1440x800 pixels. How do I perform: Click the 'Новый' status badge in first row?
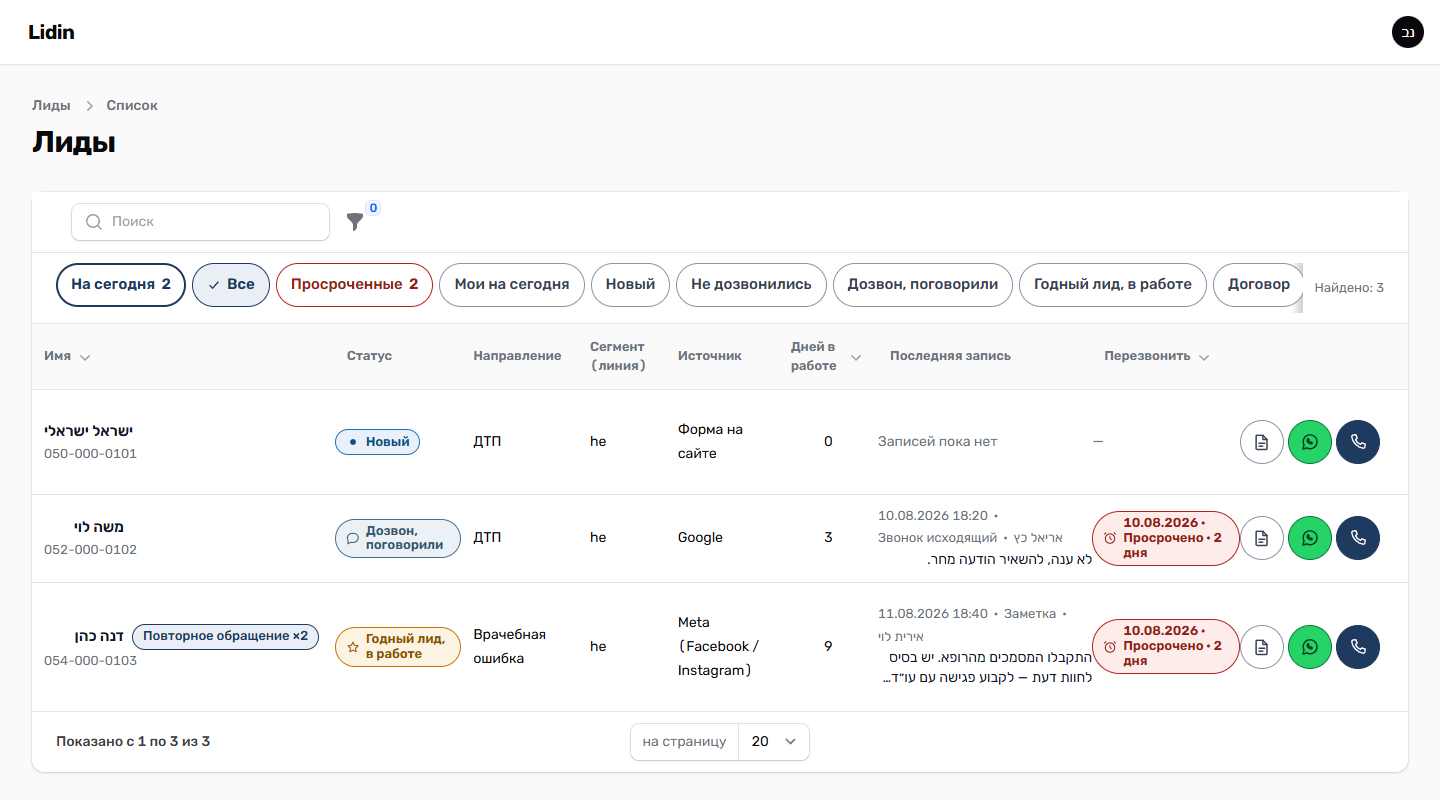click(x=377, y=442)
